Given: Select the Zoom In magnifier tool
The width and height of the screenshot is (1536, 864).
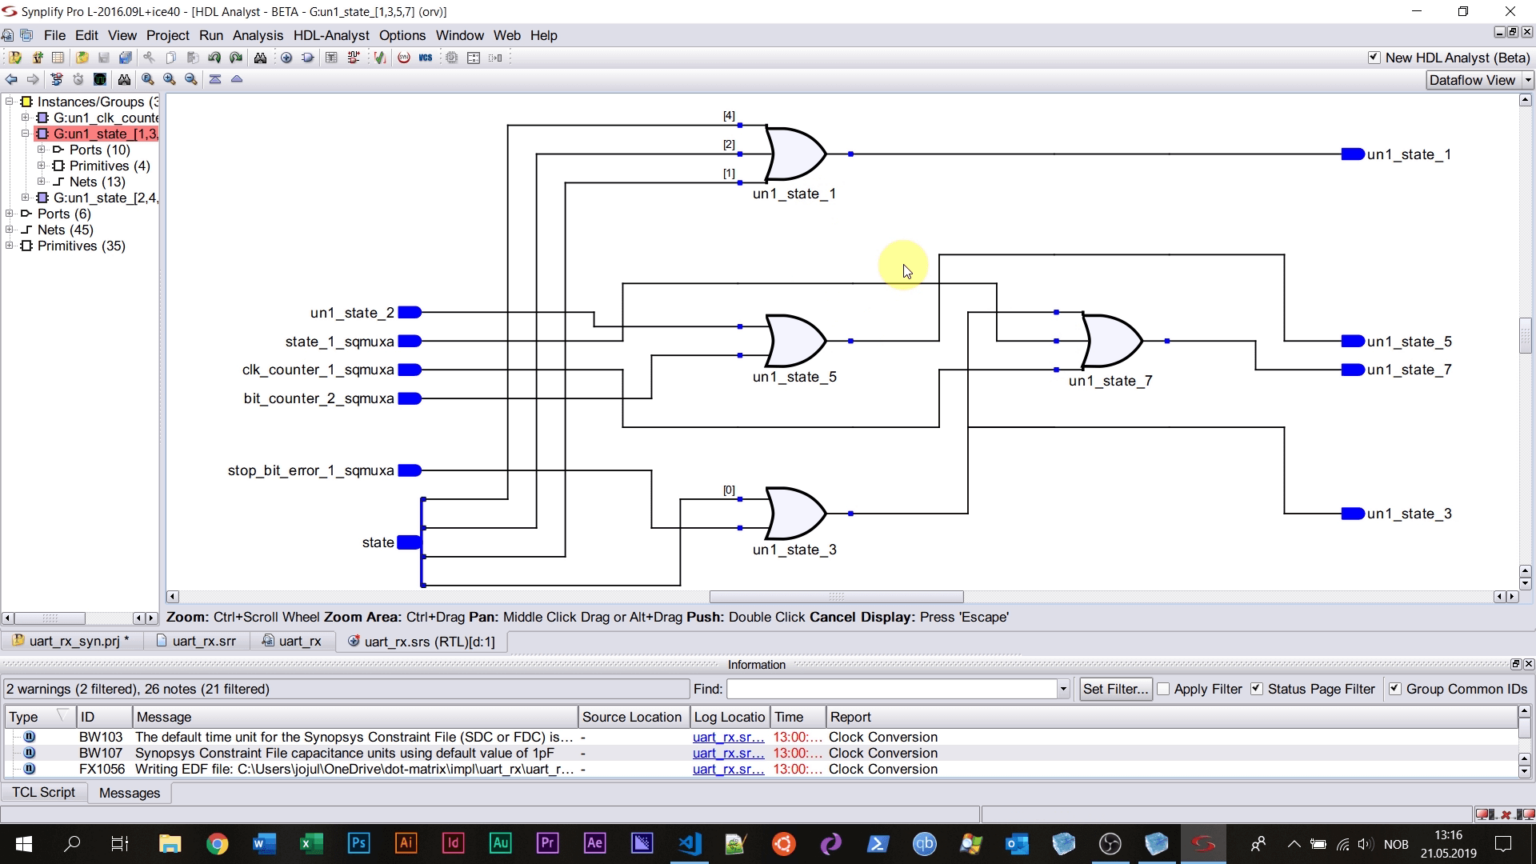Looking at the screenshot, I should pos(168,79).
